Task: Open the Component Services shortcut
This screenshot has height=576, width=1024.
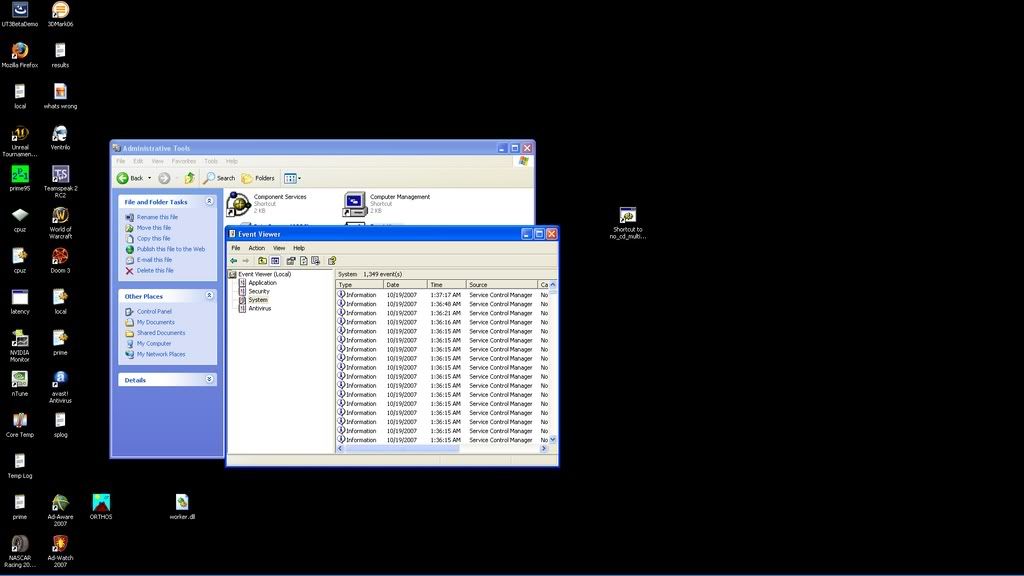Action: [x=239, y=204]
